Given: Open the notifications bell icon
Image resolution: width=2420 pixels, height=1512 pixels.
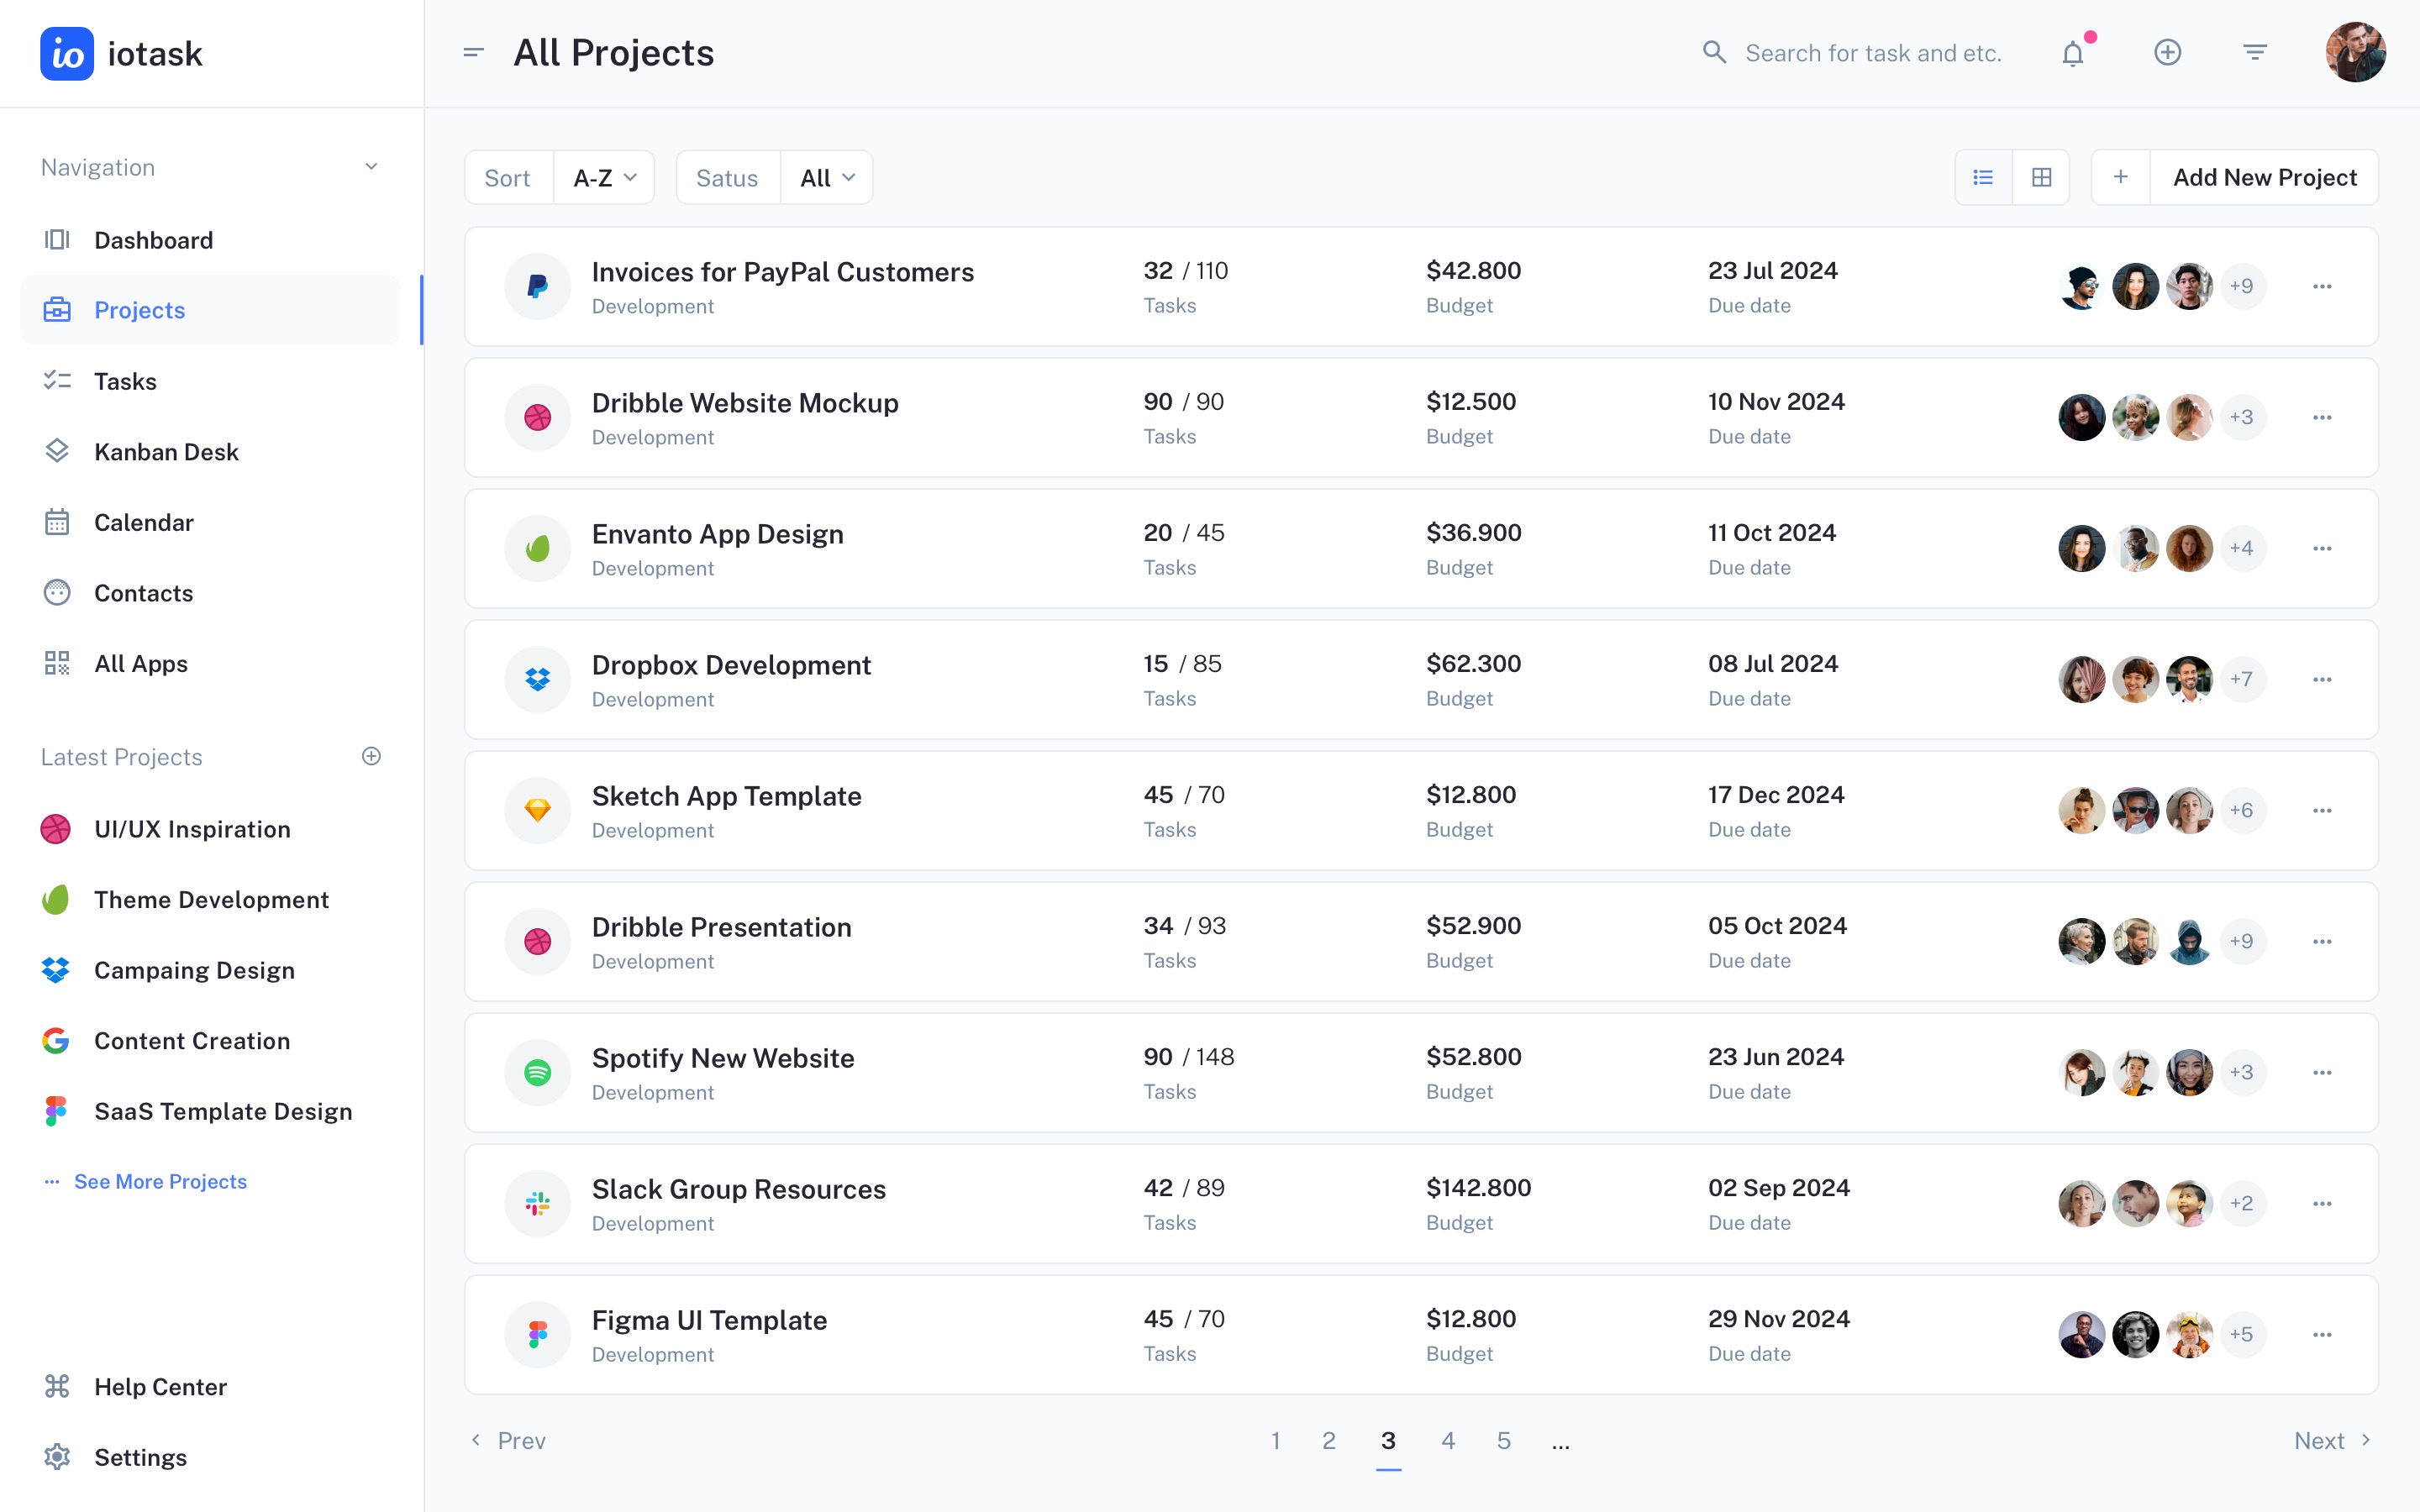Looking at the screenshot, I should (2073, 53).
